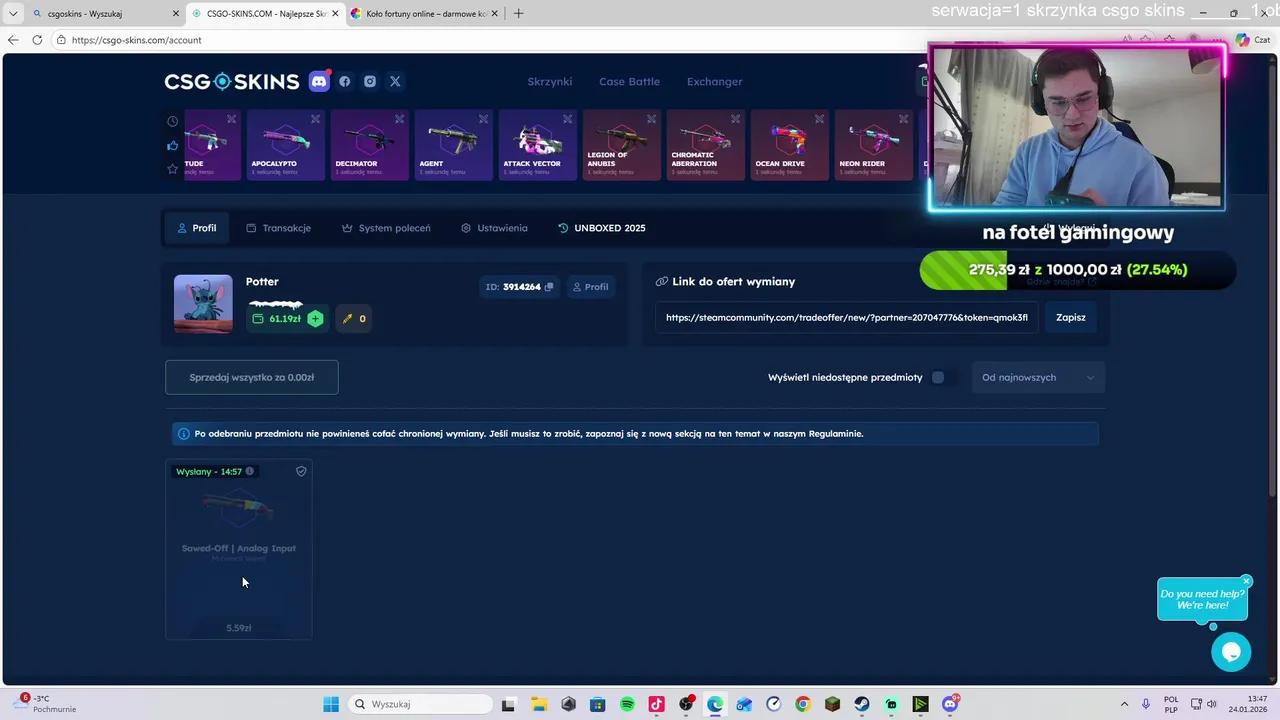This screenshot has width=1280, height=720.
Task: Select the Sawed-Off Analog Input item card
Action: 239,548
